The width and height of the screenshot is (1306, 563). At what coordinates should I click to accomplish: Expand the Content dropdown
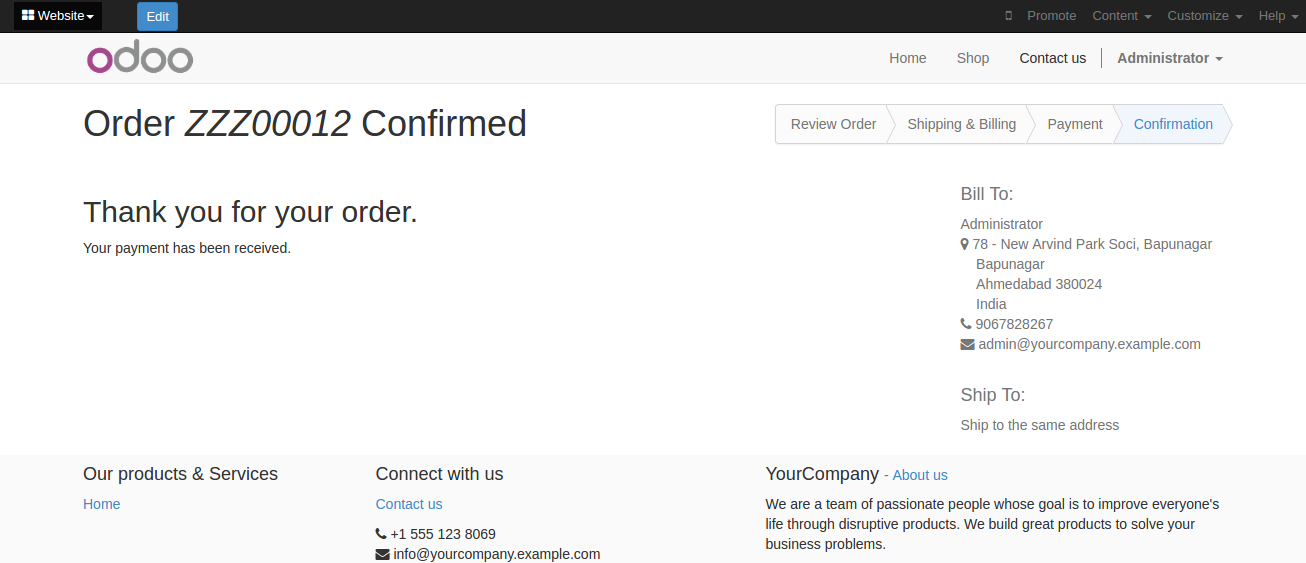(1122, 16)
